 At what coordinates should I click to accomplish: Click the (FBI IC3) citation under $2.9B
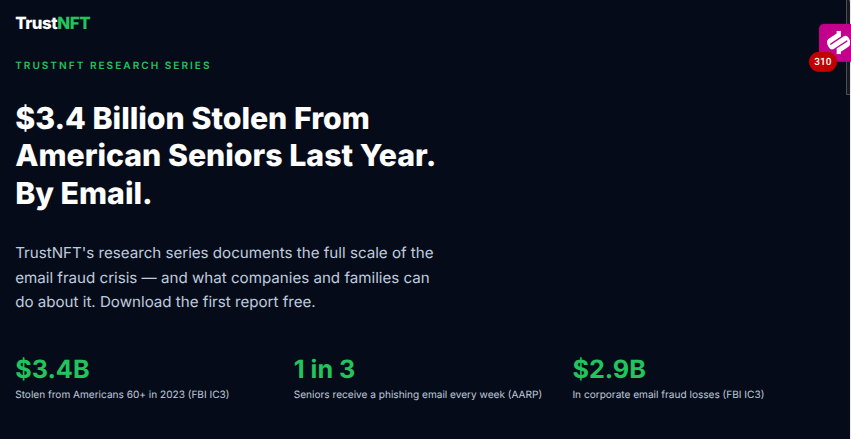pos(744,395)
